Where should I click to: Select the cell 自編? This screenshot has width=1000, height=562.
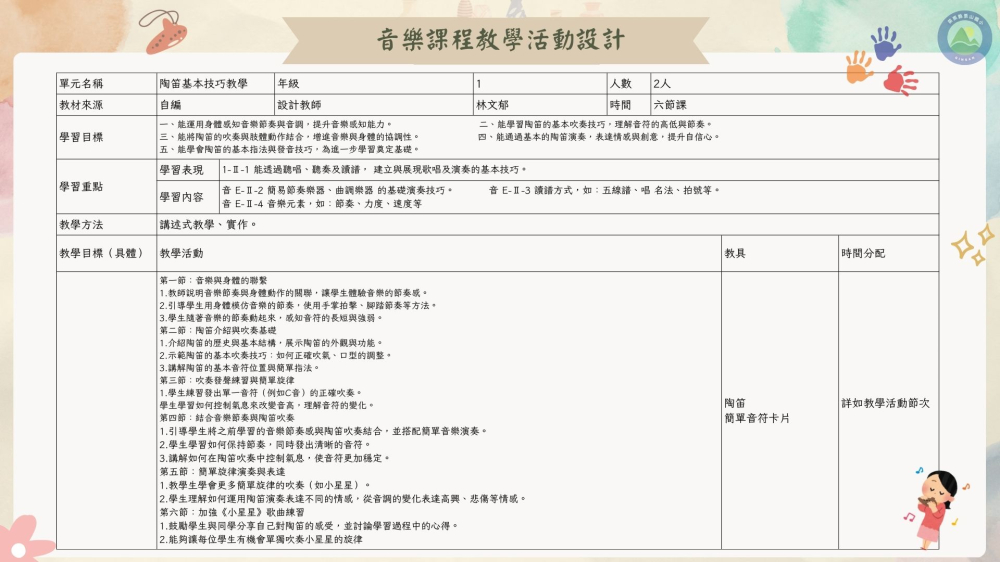216,105
